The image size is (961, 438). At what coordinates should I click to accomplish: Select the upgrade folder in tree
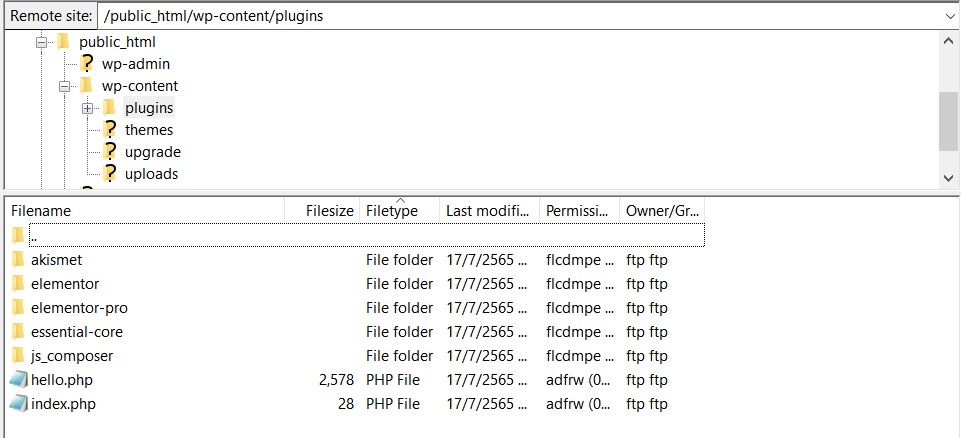[152, 152]
